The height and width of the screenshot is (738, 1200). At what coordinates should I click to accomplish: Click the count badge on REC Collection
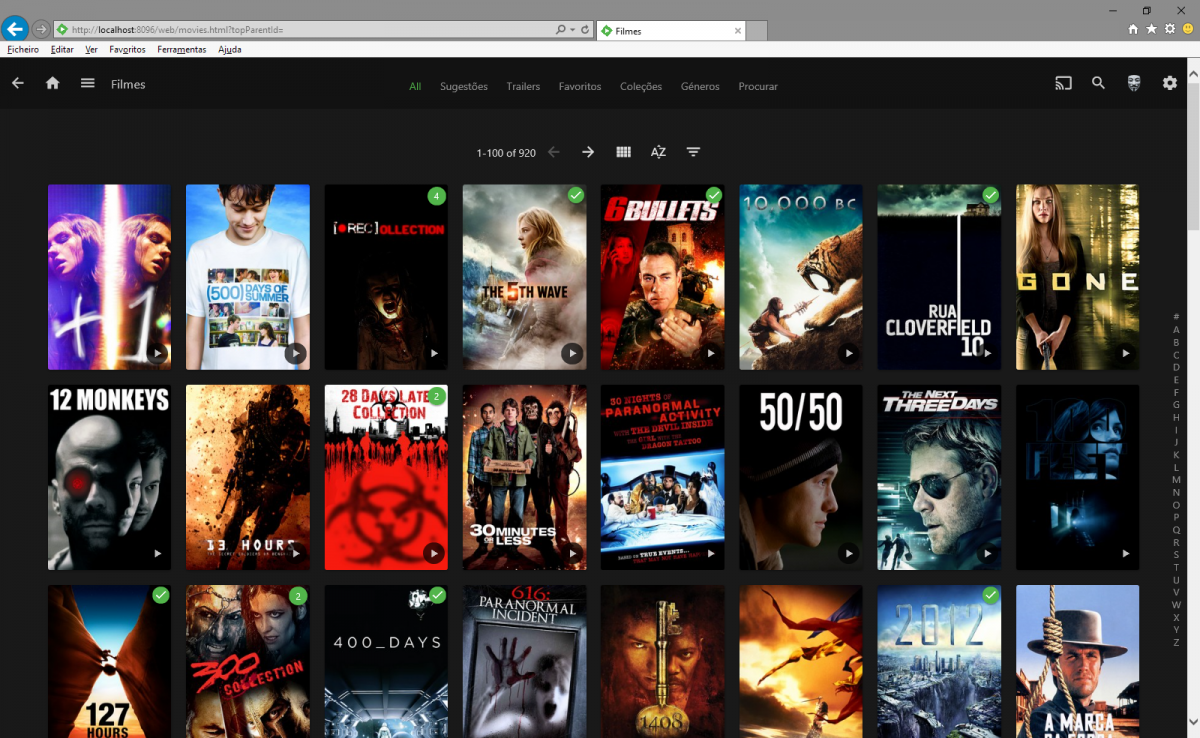pyautogui.click(x=436, y=196)
